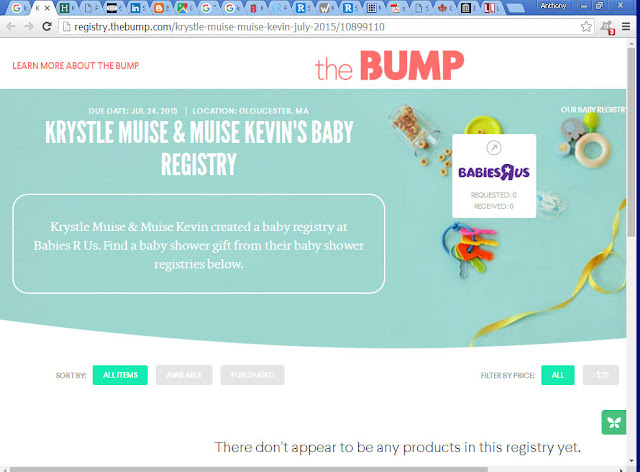Filter by price All
640x472 pixels.
[558, 375]
